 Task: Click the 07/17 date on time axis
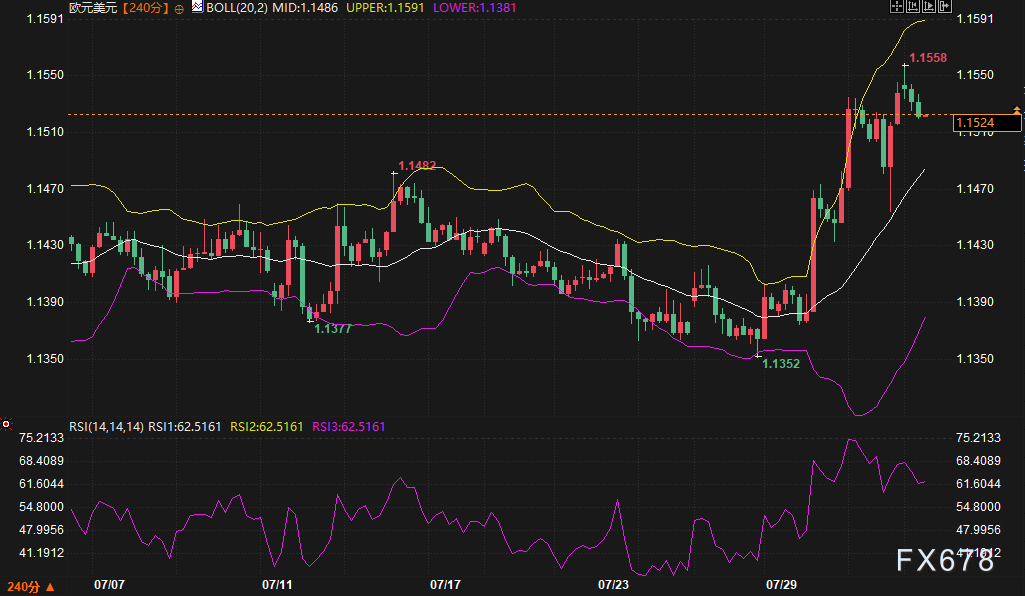pos(445,584)
